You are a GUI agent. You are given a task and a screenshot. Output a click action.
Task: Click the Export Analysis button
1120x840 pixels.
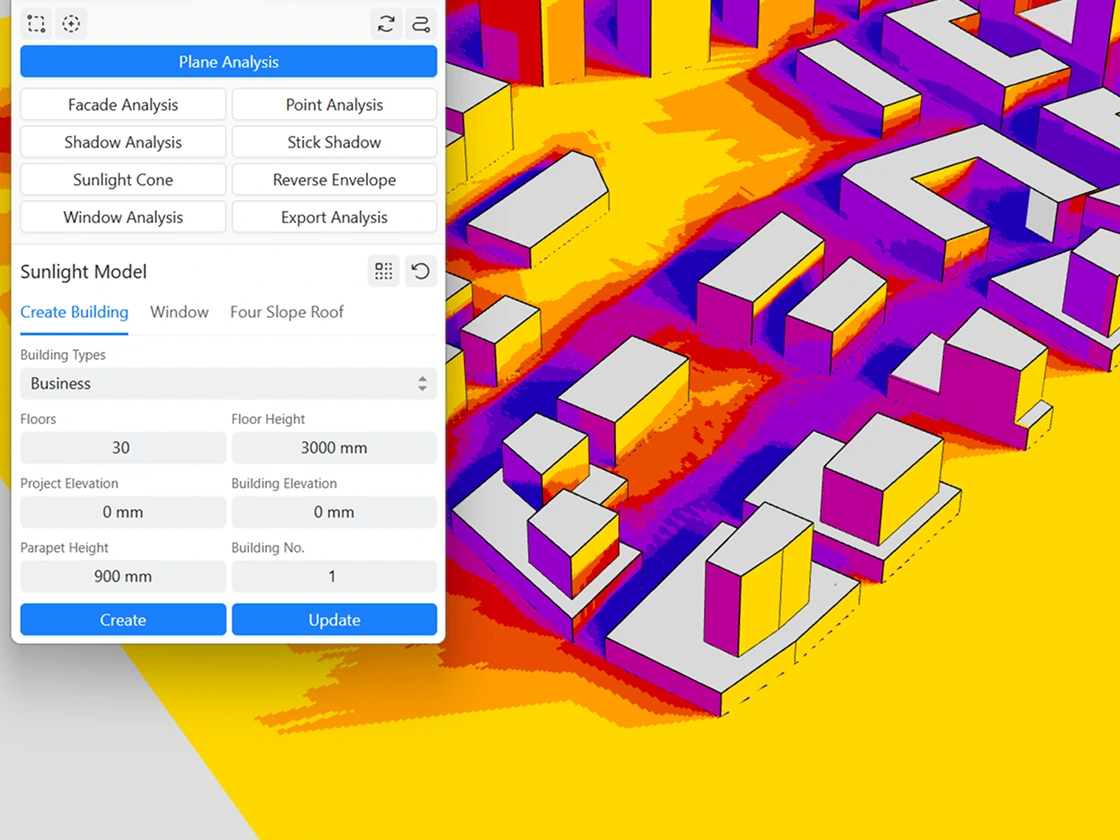[334, 217]
